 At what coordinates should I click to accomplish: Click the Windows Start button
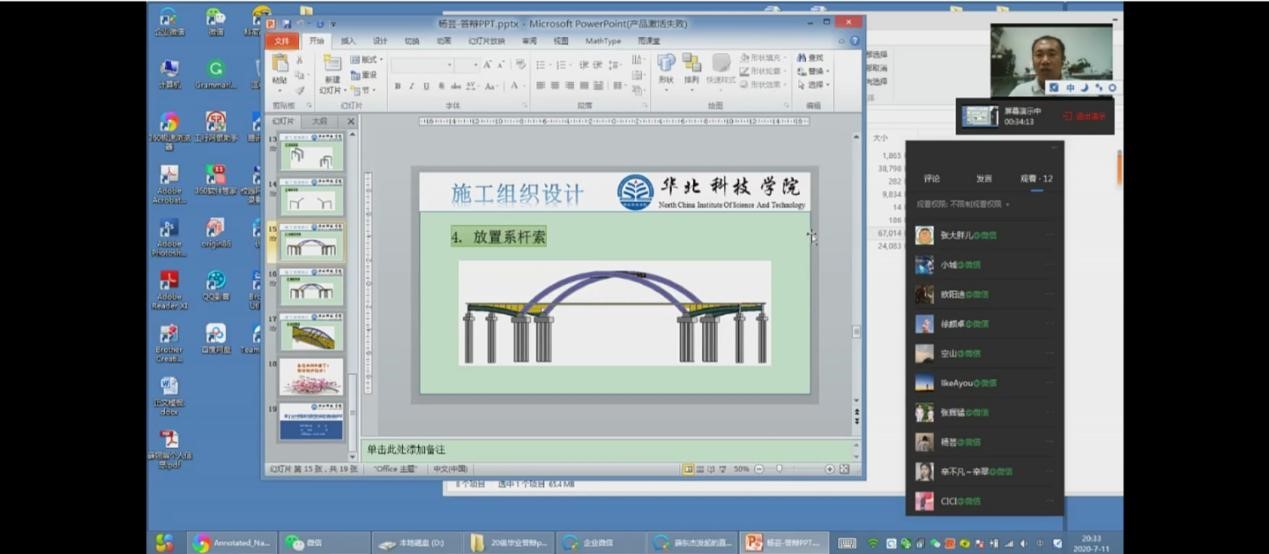(x=165, y=542)
